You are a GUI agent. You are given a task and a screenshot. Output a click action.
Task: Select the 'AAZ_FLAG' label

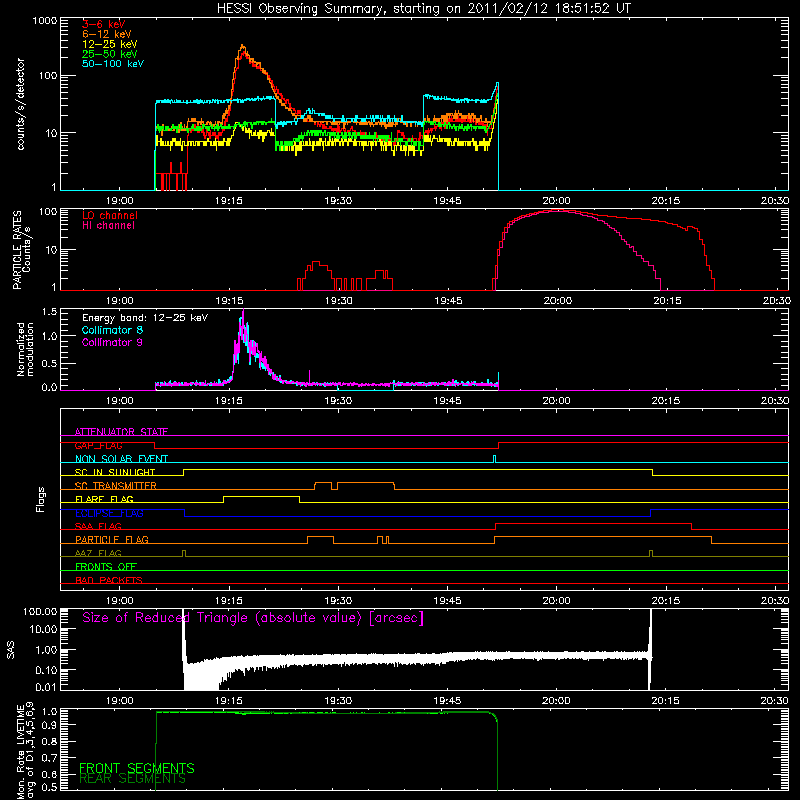coord(98,553)
